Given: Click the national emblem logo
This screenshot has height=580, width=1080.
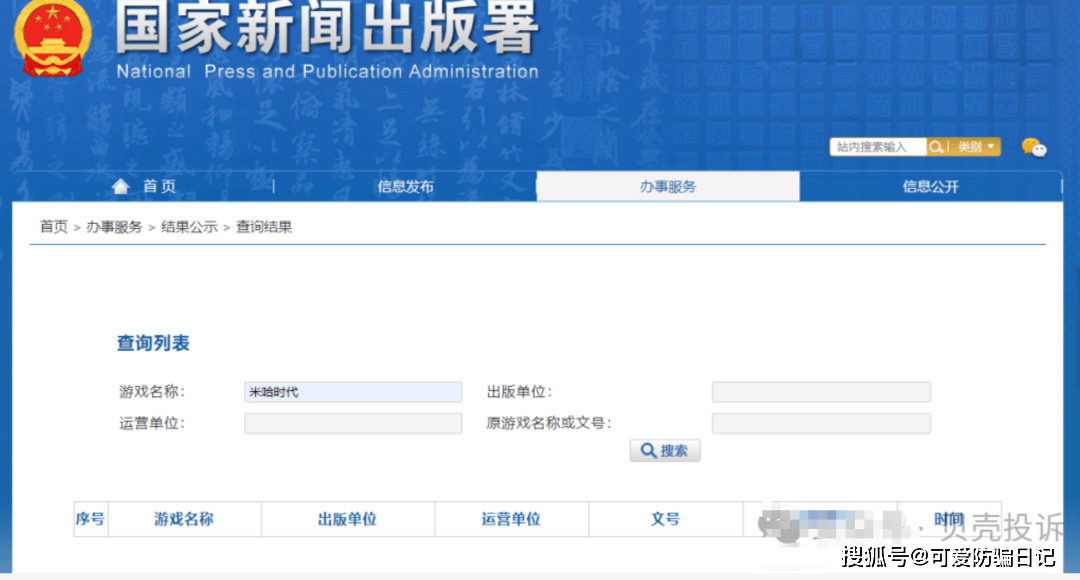Looking at the screenshot, I should (52, 38).
